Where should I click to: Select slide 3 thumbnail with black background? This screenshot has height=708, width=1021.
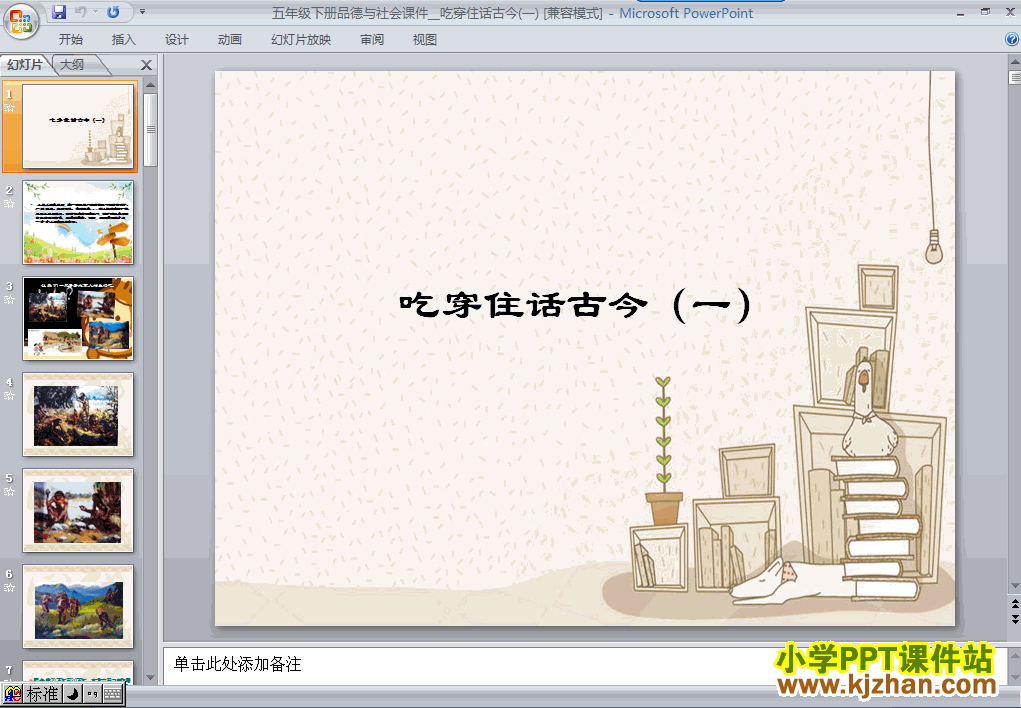tap(78, 319)
